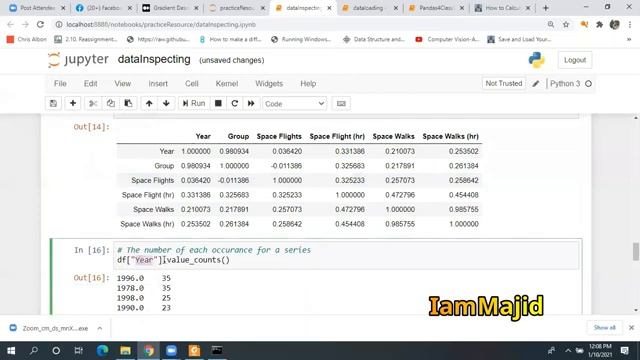Click inside the In [16] code cell
Viewport: 640px width, 360px height.
point(346,255)
